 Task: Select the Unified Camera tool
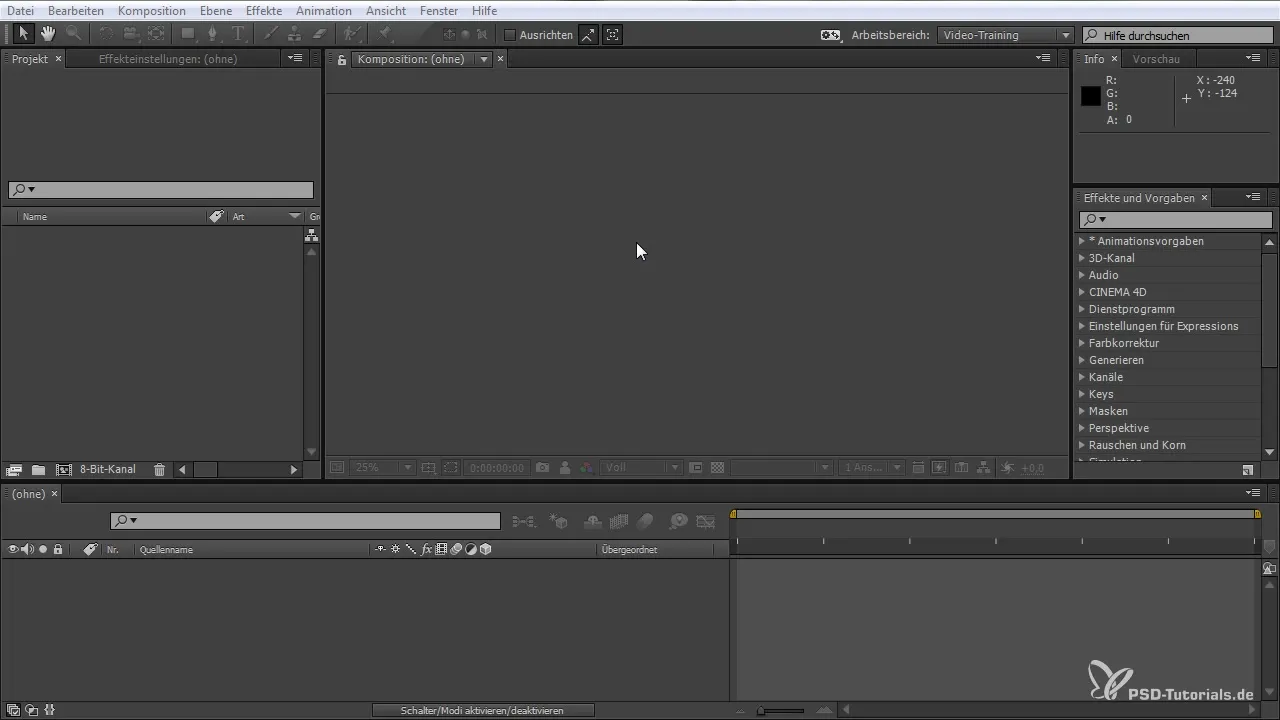(x=131, y=34)
